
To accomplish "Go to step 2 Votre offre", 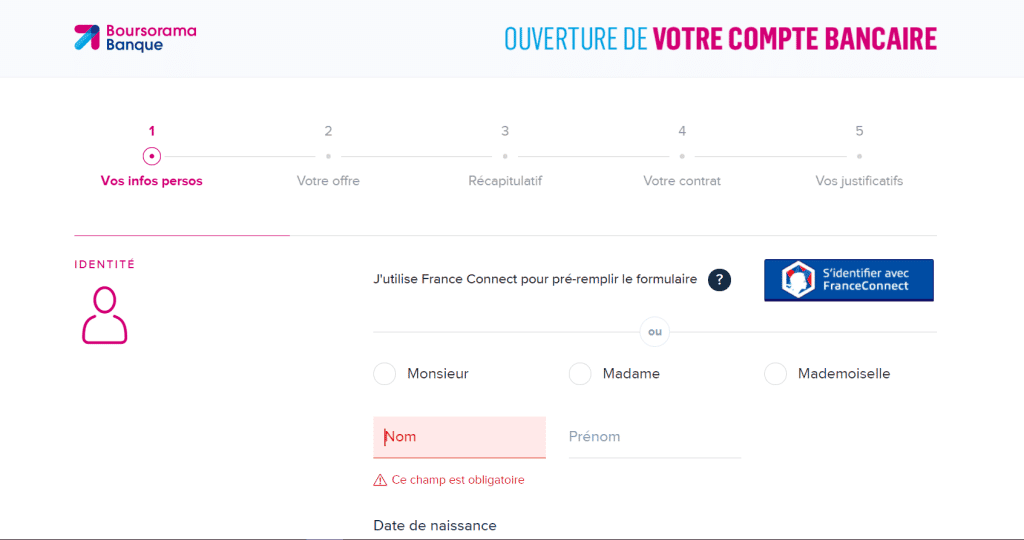I will point(328,181).
